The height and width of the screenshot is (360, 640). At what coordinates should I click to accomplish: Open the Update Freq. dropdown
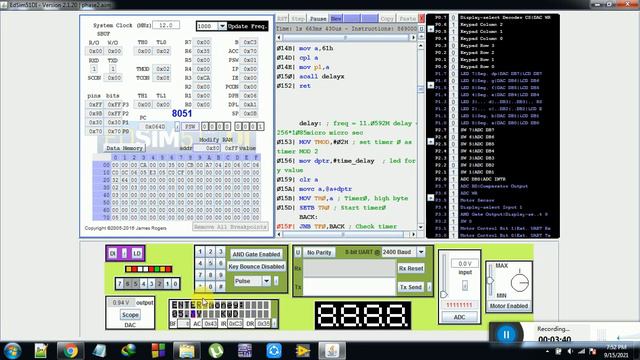tap(222, 26)
